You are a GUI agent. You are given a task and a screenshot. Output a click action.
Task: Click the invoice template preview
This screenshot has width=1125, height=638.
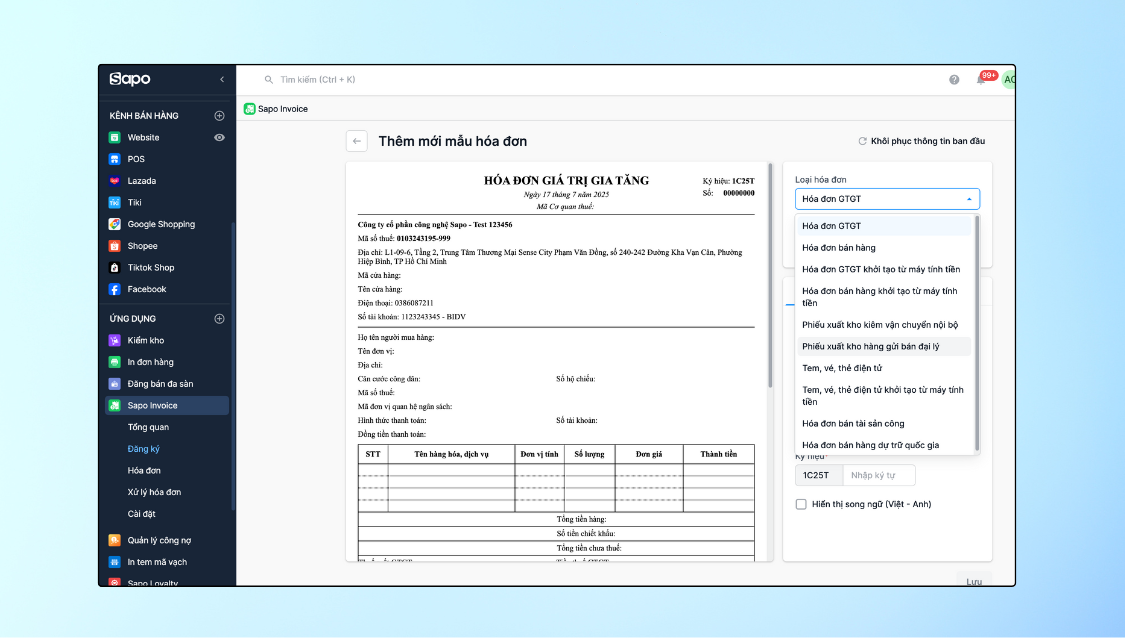556,362
